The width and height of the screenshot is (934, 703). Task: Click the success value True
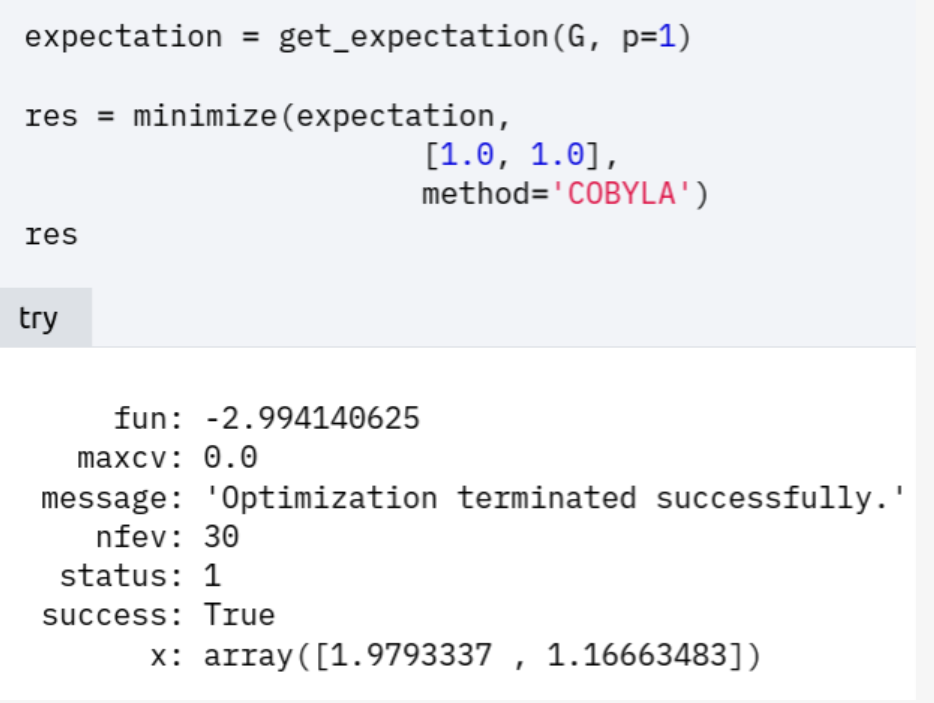pos(239,616)
